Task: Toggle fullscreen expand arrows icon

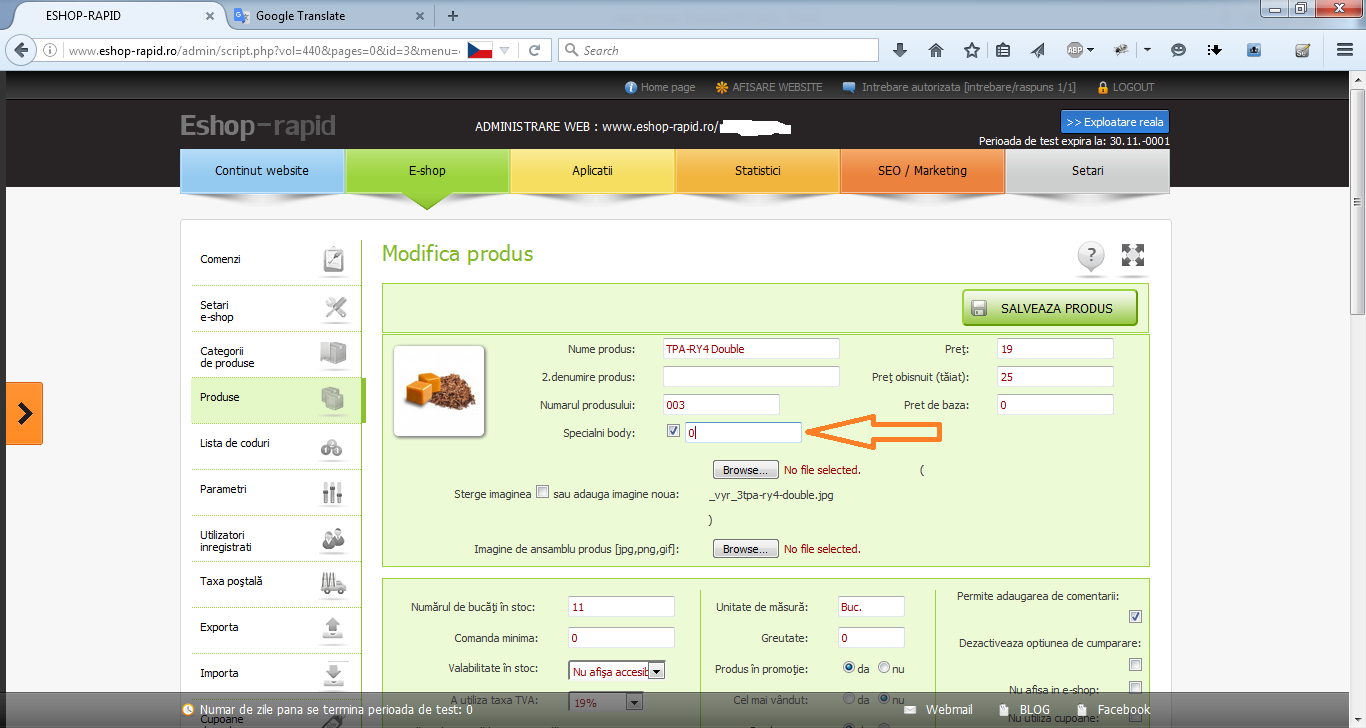Action: point(1133,255)
